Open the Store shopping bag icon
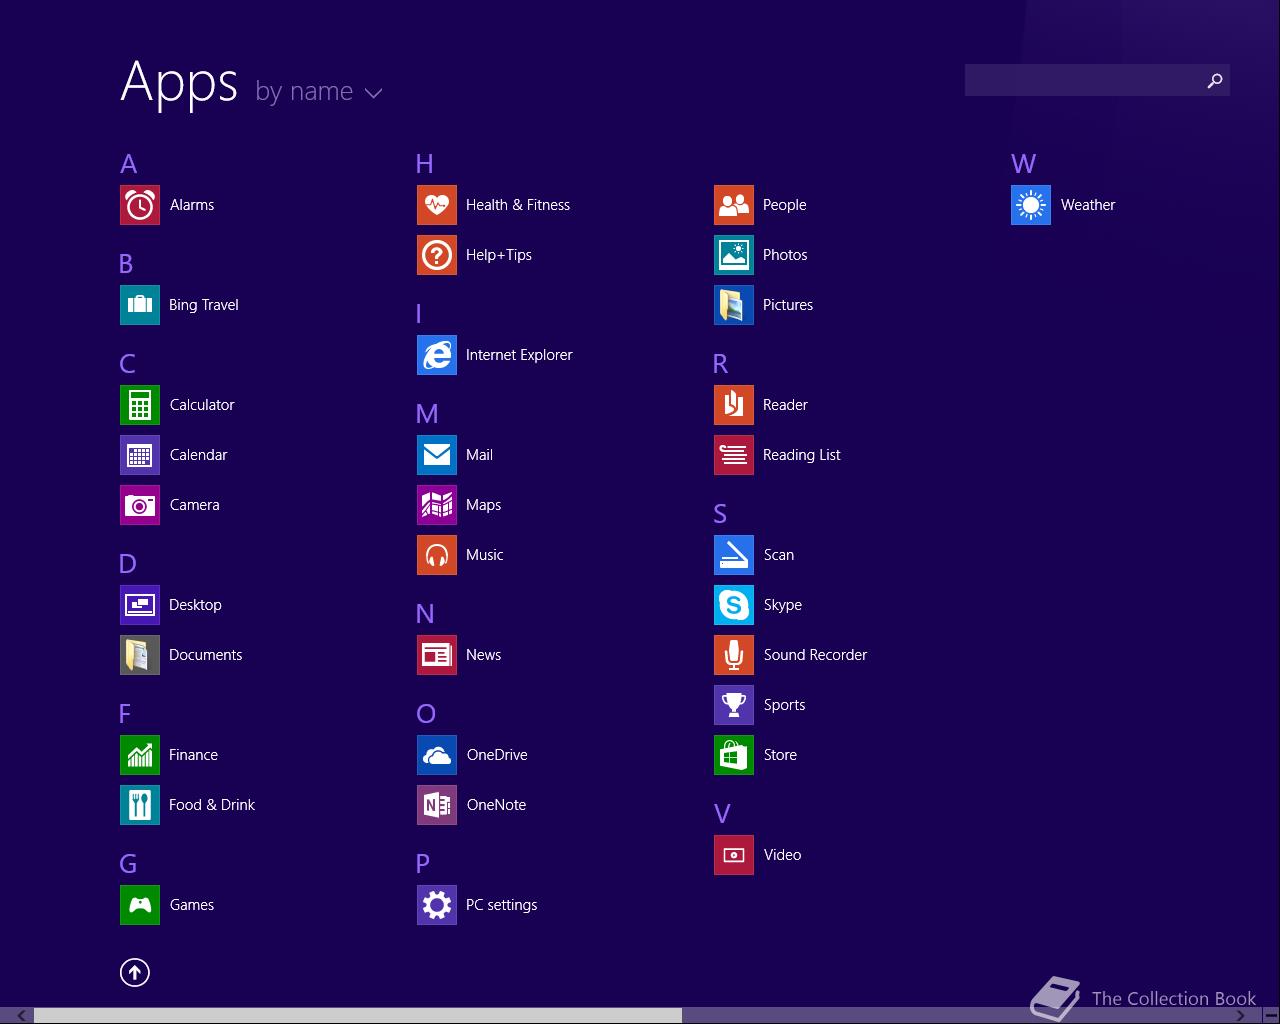The image size is (1280, 1024). tap(734, 755)
